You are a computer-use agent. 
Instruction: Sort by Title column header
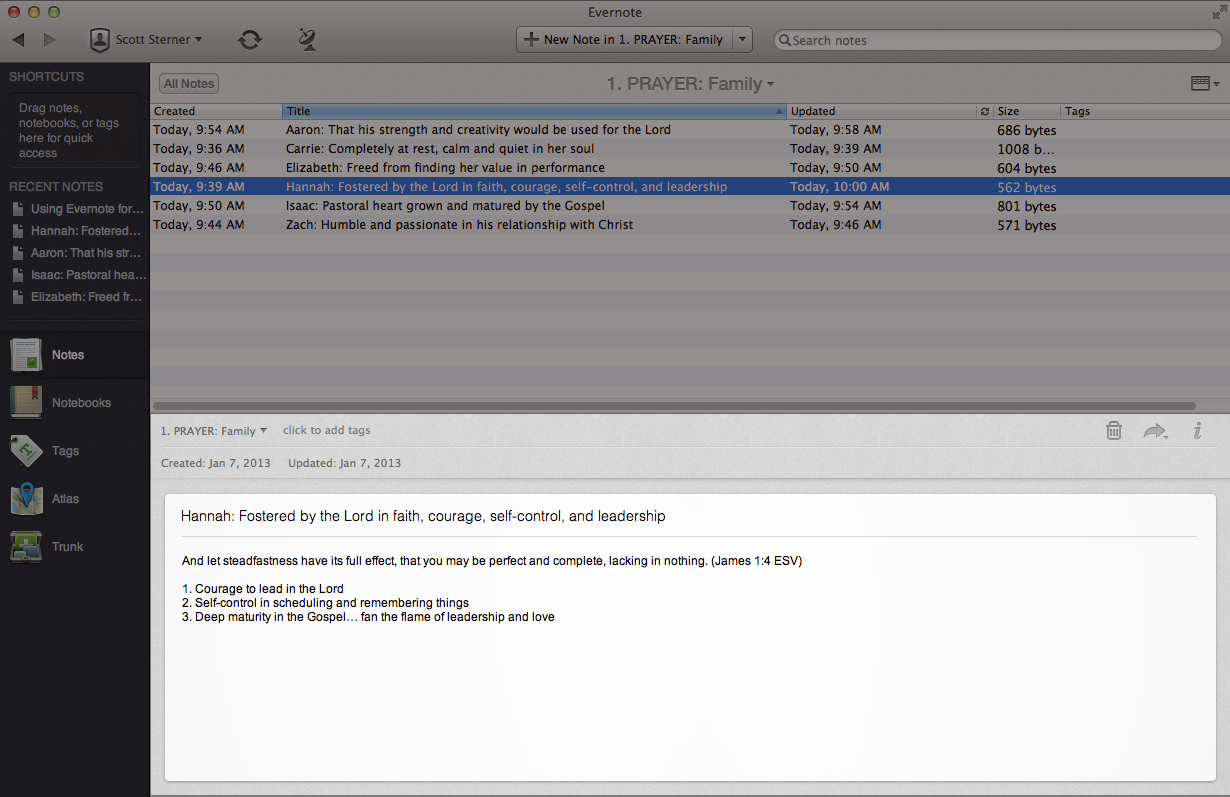535,111
